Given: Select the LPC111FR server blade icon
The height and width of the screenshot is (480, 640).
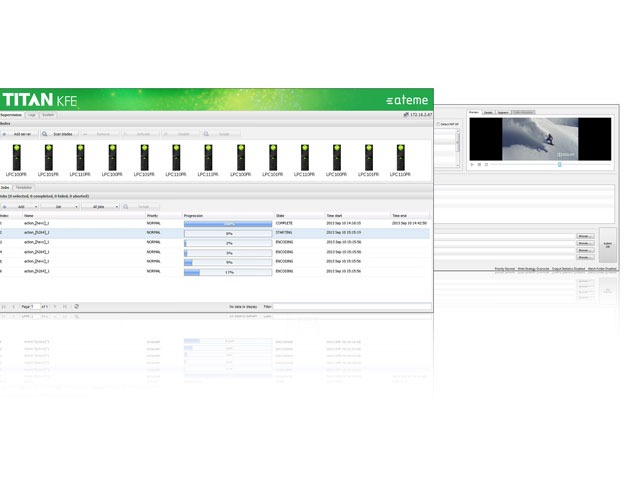Looking at the screenshot, I should tap(208, 158).
